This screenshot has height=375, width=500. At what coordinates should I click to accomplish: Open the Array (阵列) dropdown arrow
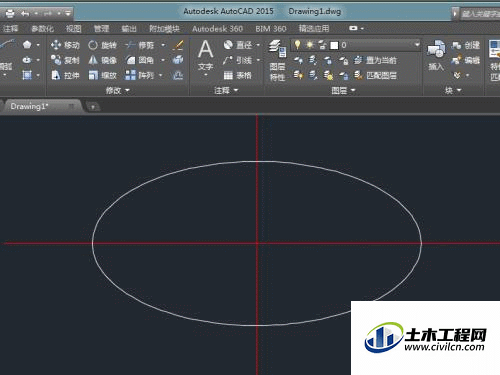pyautogui.click(x=161, y=75)
